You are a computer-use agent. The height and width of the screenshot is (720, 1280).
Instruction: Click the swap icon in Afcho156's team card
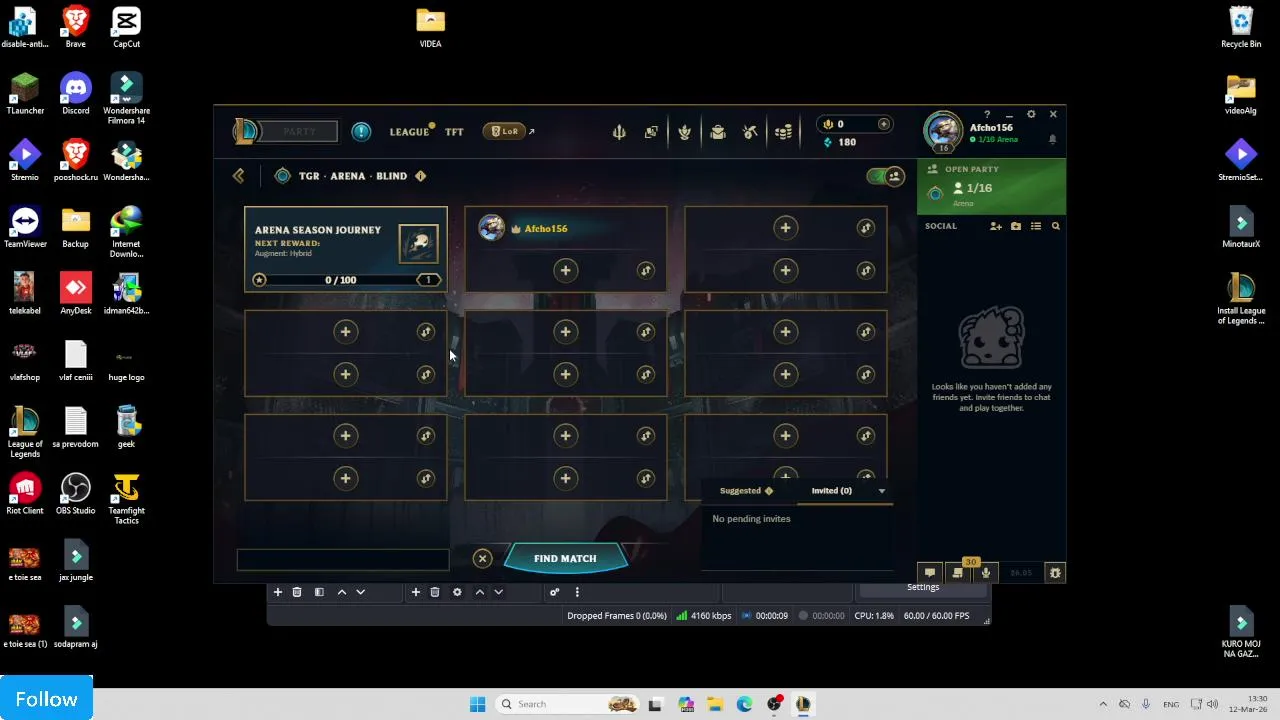[645, 271]
